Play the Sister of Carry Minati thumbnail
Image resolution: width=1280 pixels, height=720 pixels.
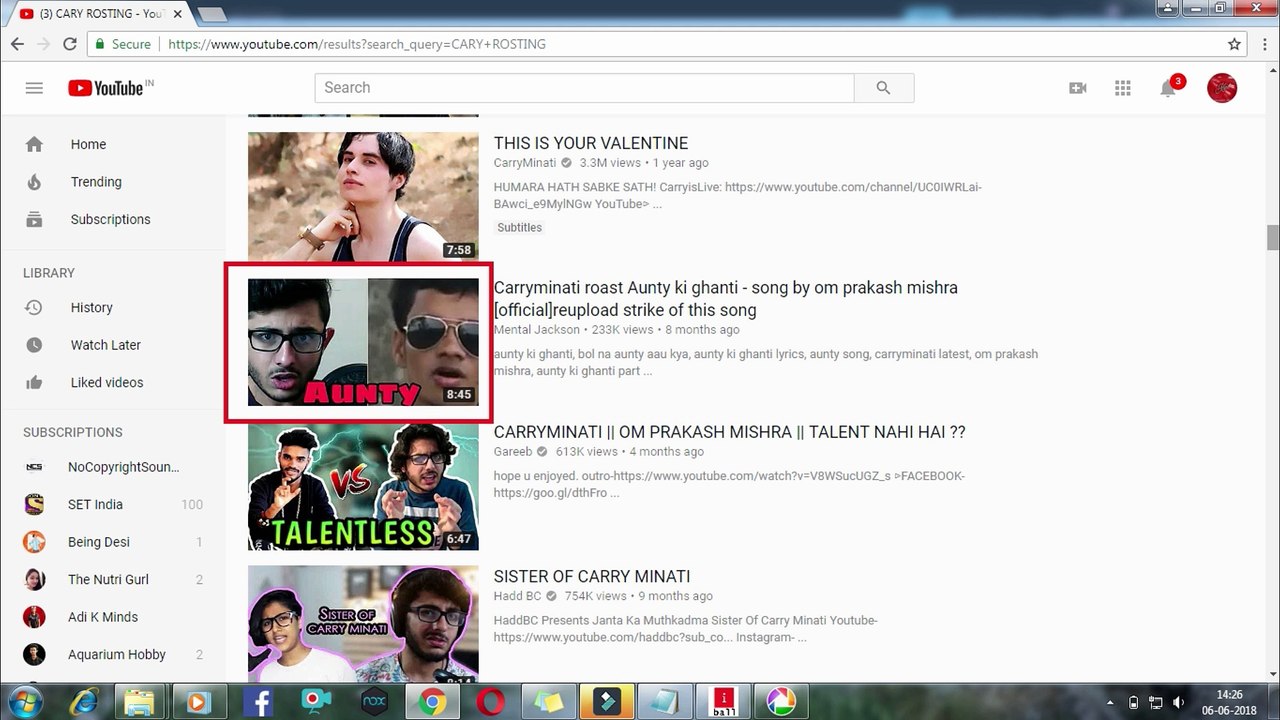pos(363,623)
